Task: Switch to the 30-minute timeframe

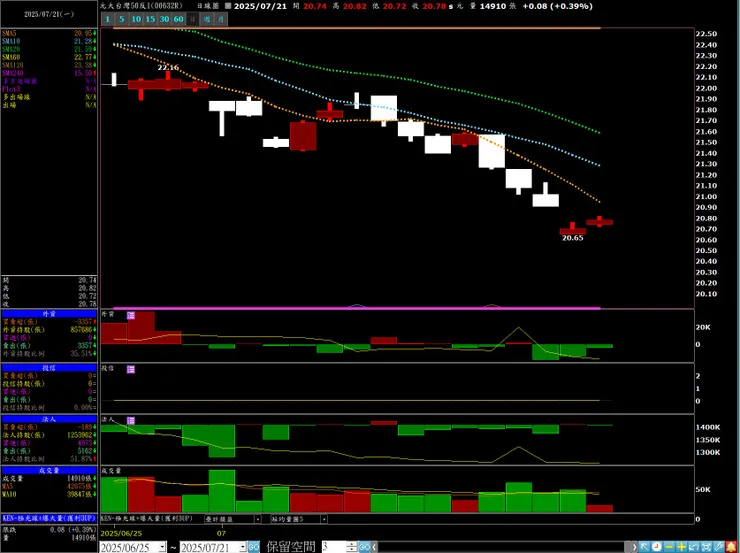Action: pyautogui.click(x=164, y=19)
